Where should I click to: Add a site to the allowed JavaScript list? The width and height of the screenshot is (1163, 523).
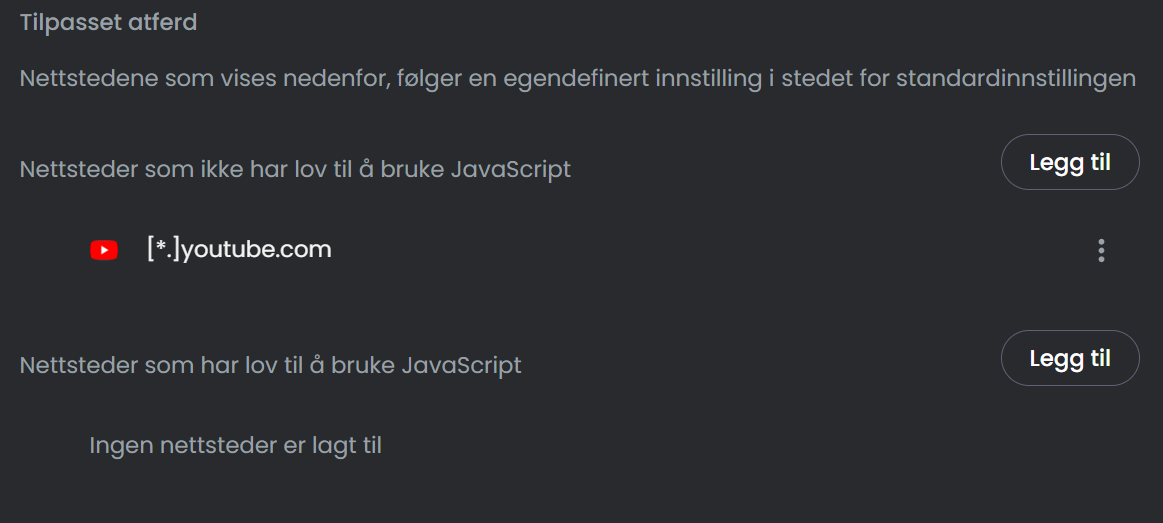click(1070, 358)
